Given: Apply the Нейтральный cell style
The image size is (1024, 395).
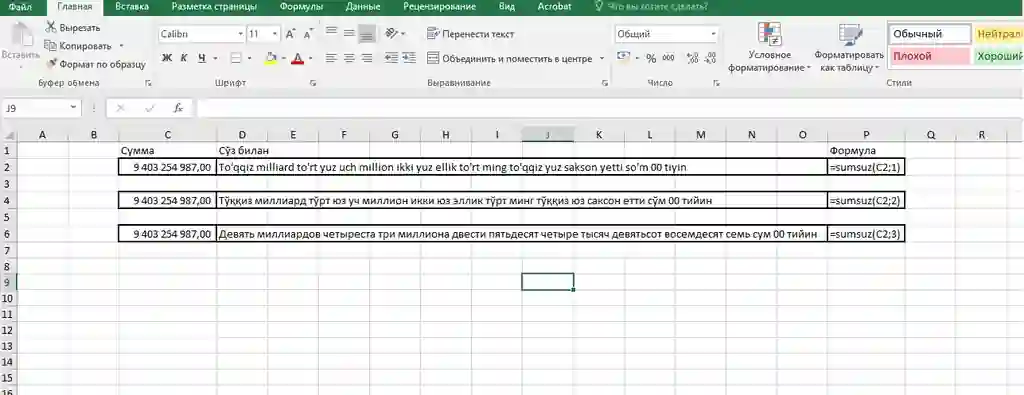Looking at the screenshot, I should [x=999, y=34].
